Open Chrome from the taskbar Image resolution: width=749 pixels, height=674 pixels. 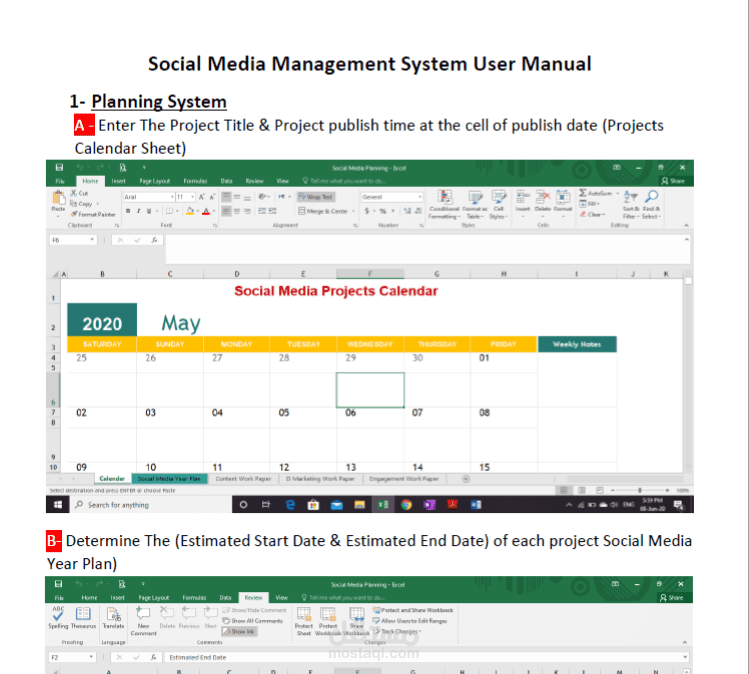coord(407,505)
